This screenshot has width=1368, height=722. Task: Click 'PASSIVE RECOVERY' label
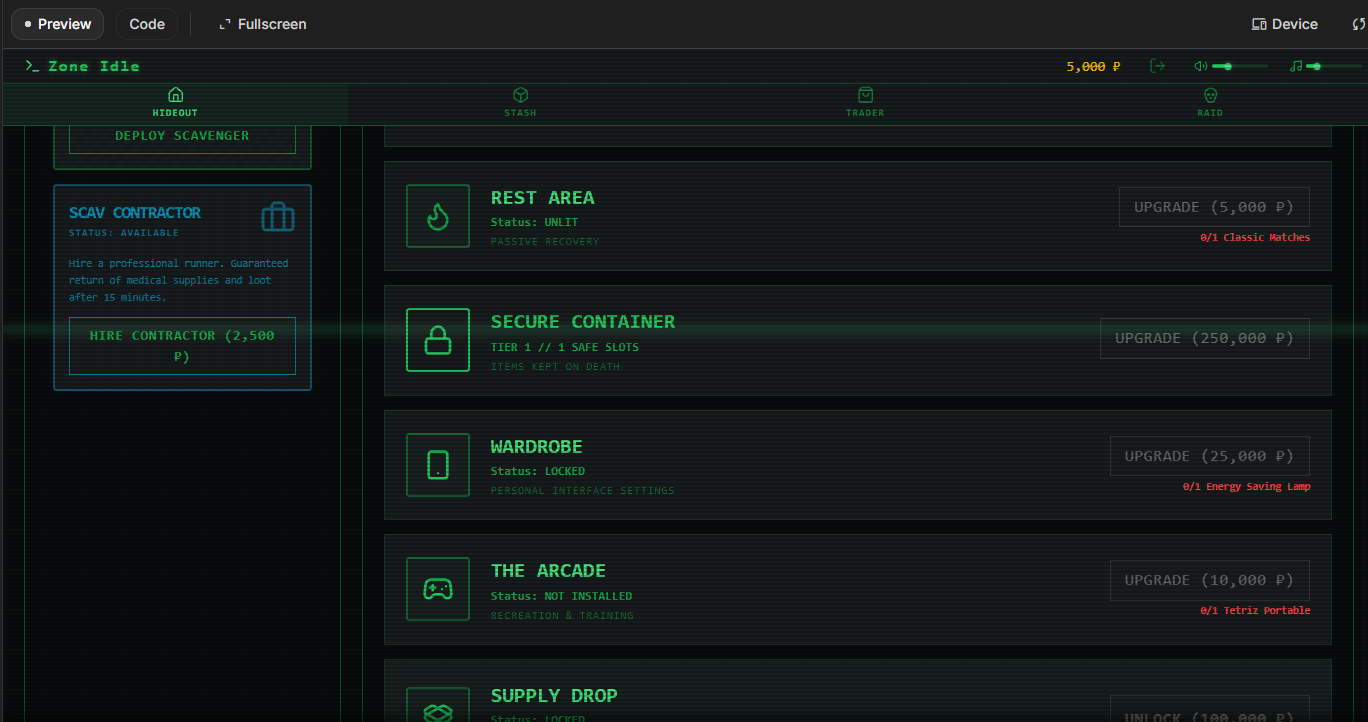[545, 242]
